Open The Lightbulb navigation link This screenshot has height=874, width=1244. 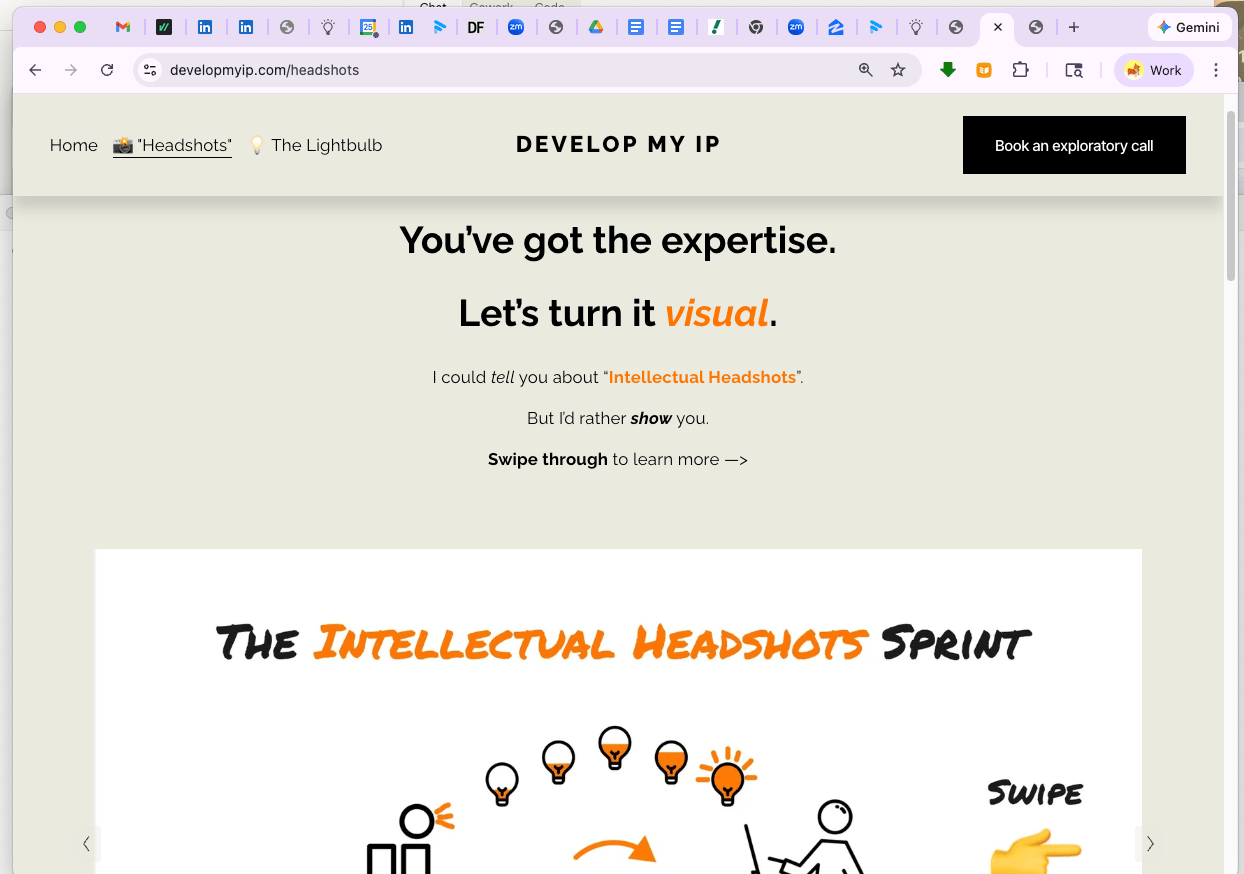(x=316, y=145)
